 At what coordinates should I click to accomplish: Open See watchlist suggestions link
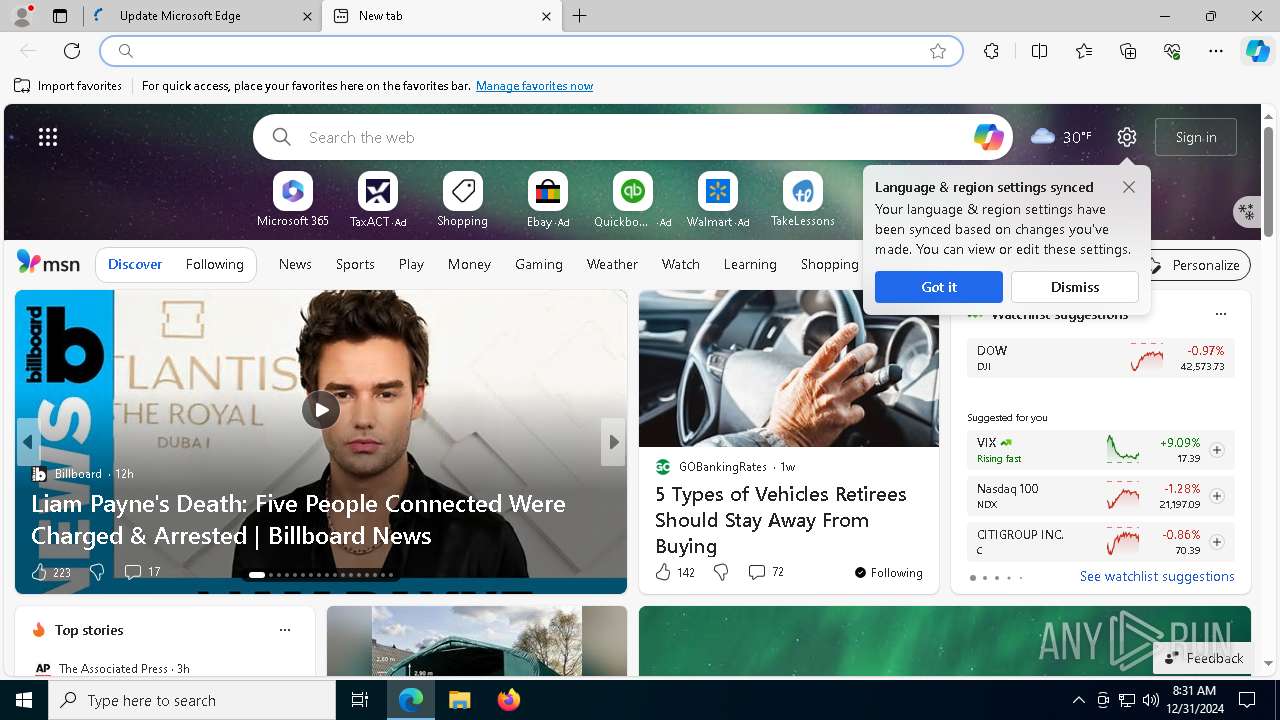click(1157, 577)
